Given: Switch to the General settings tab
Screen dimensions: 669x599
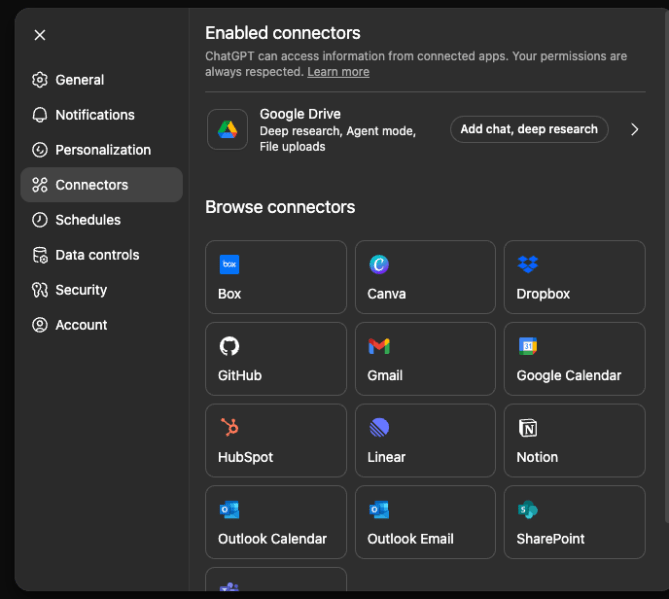Looking at the screenshot, I should (79, 80).
